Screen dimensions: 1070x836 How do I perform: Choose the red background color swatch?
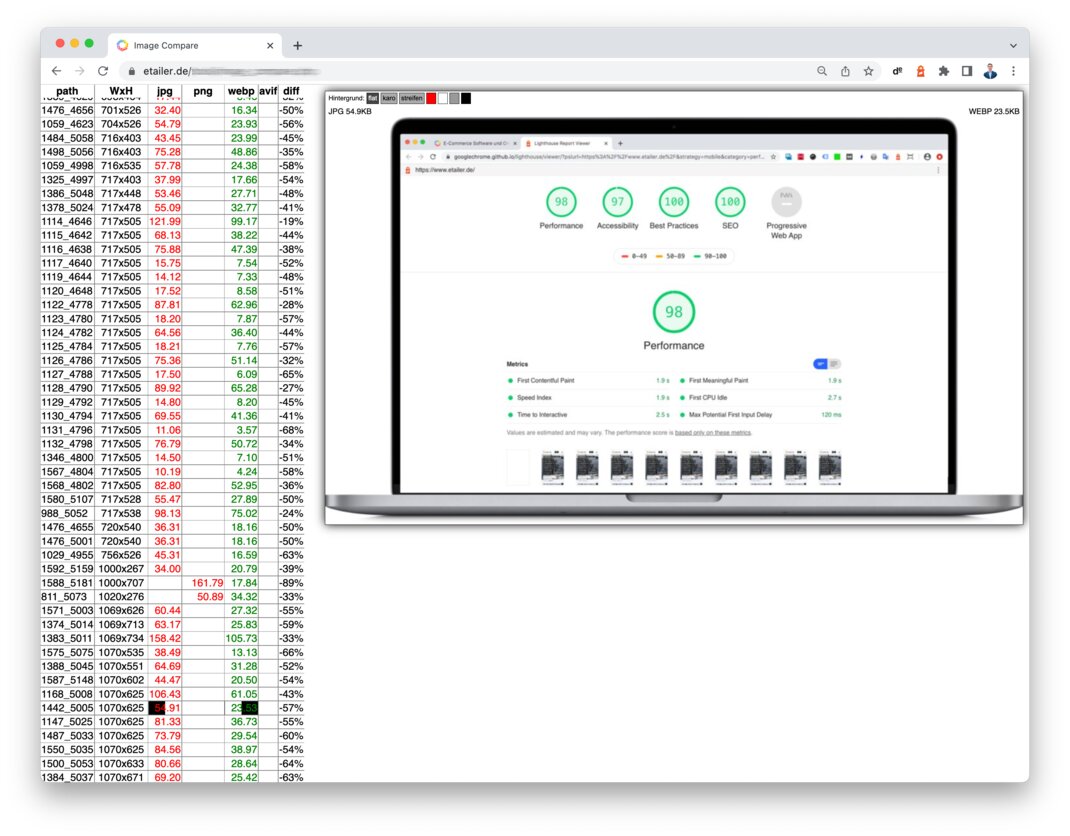pos(431,98)
